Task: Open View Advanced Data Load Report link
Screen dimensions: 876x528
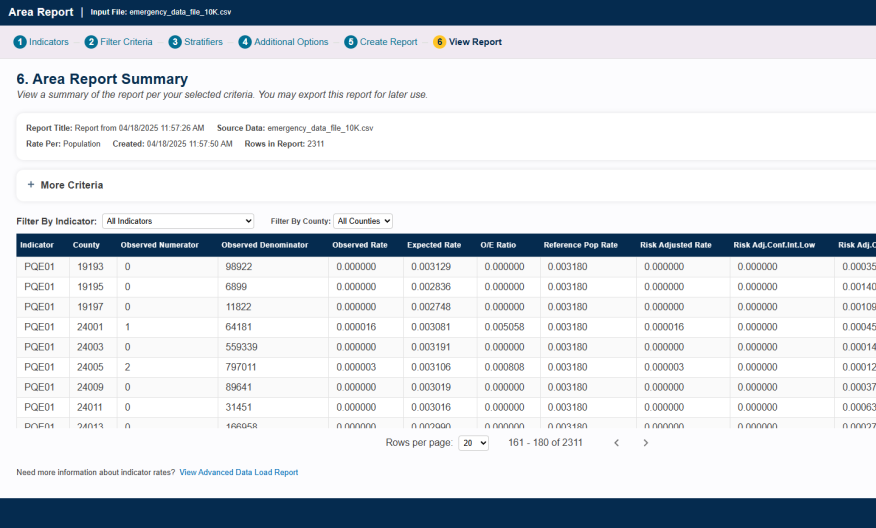Action: (238, 472)
